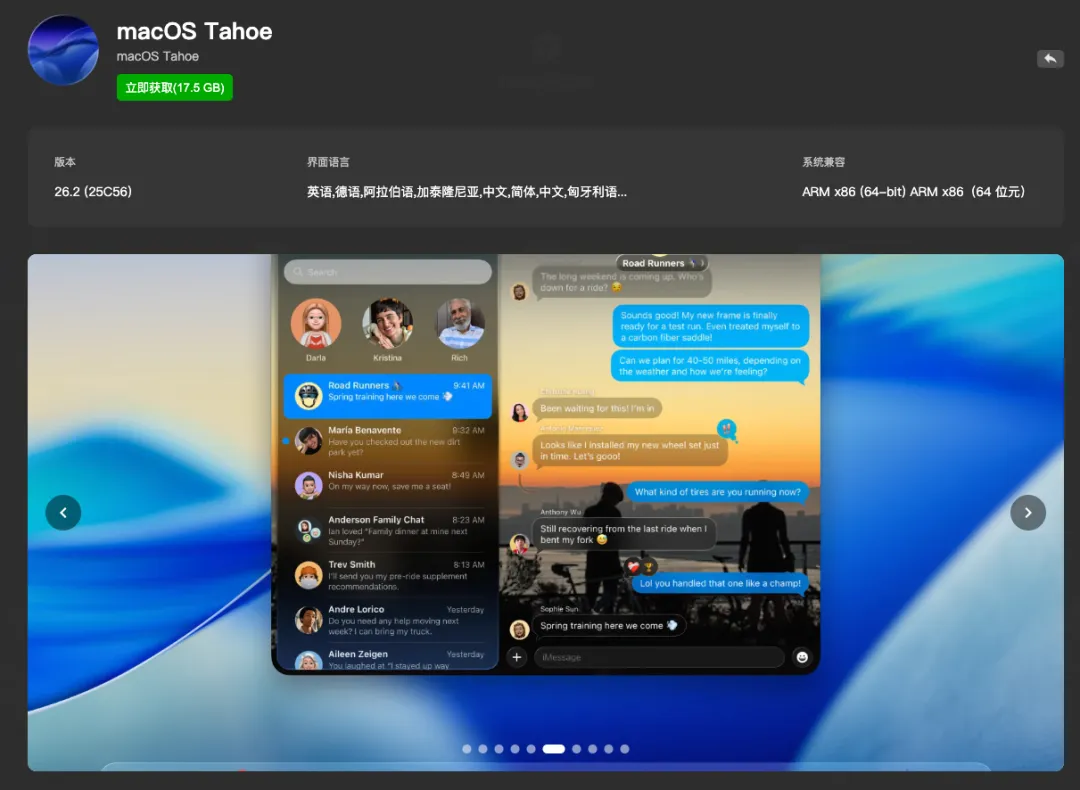Image resolution: width=1080 pixels, height=790 pixels.
Task: Select the fifth carousel page dot
Action: [531, 749]
